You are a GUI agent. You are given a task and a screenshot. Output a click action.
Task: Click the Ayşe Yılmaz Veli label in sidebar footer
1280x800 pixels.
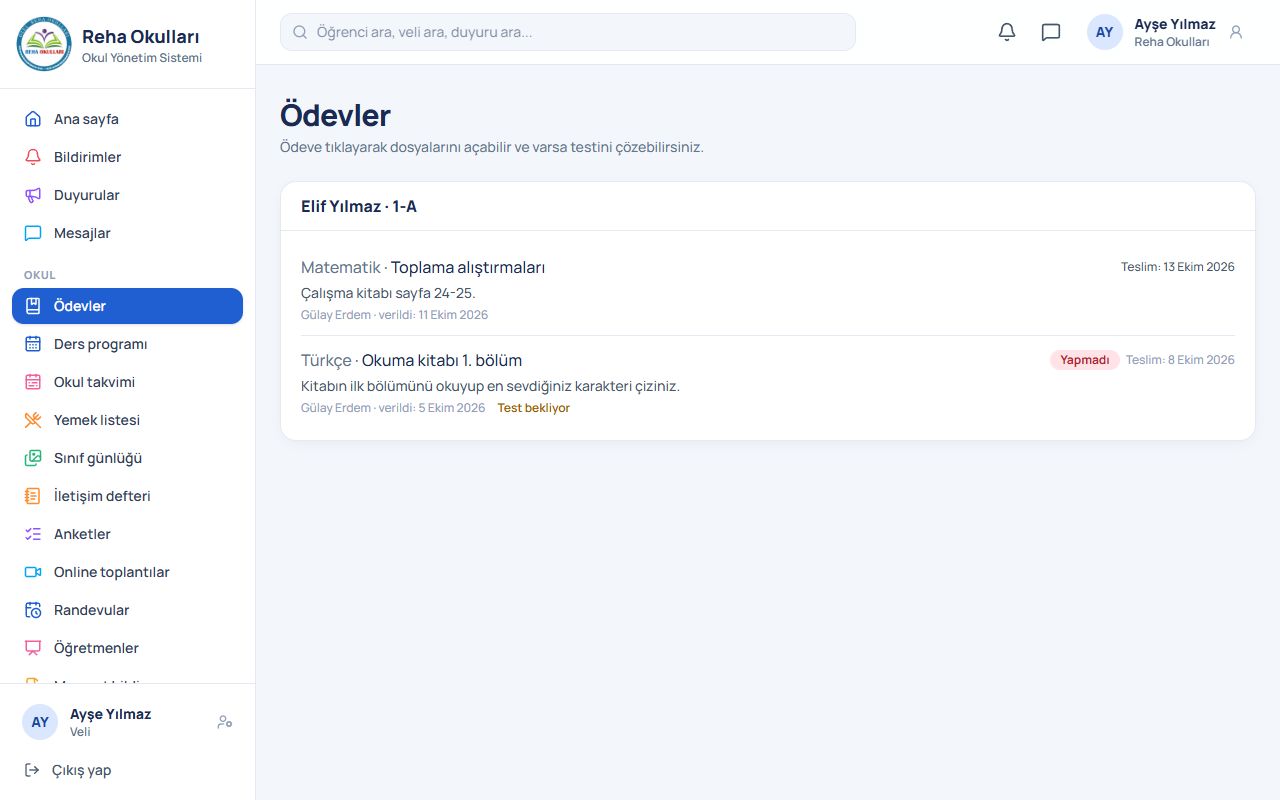110,722
